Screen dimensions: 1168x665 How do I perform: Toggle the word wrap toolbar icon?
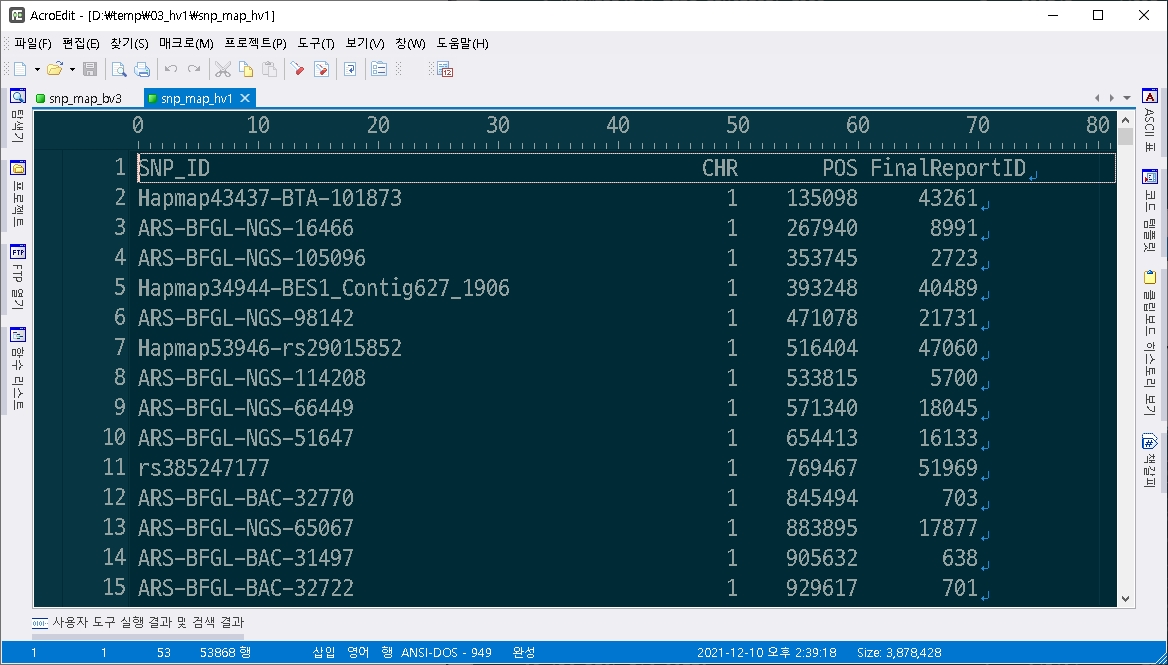pos(350,69)
